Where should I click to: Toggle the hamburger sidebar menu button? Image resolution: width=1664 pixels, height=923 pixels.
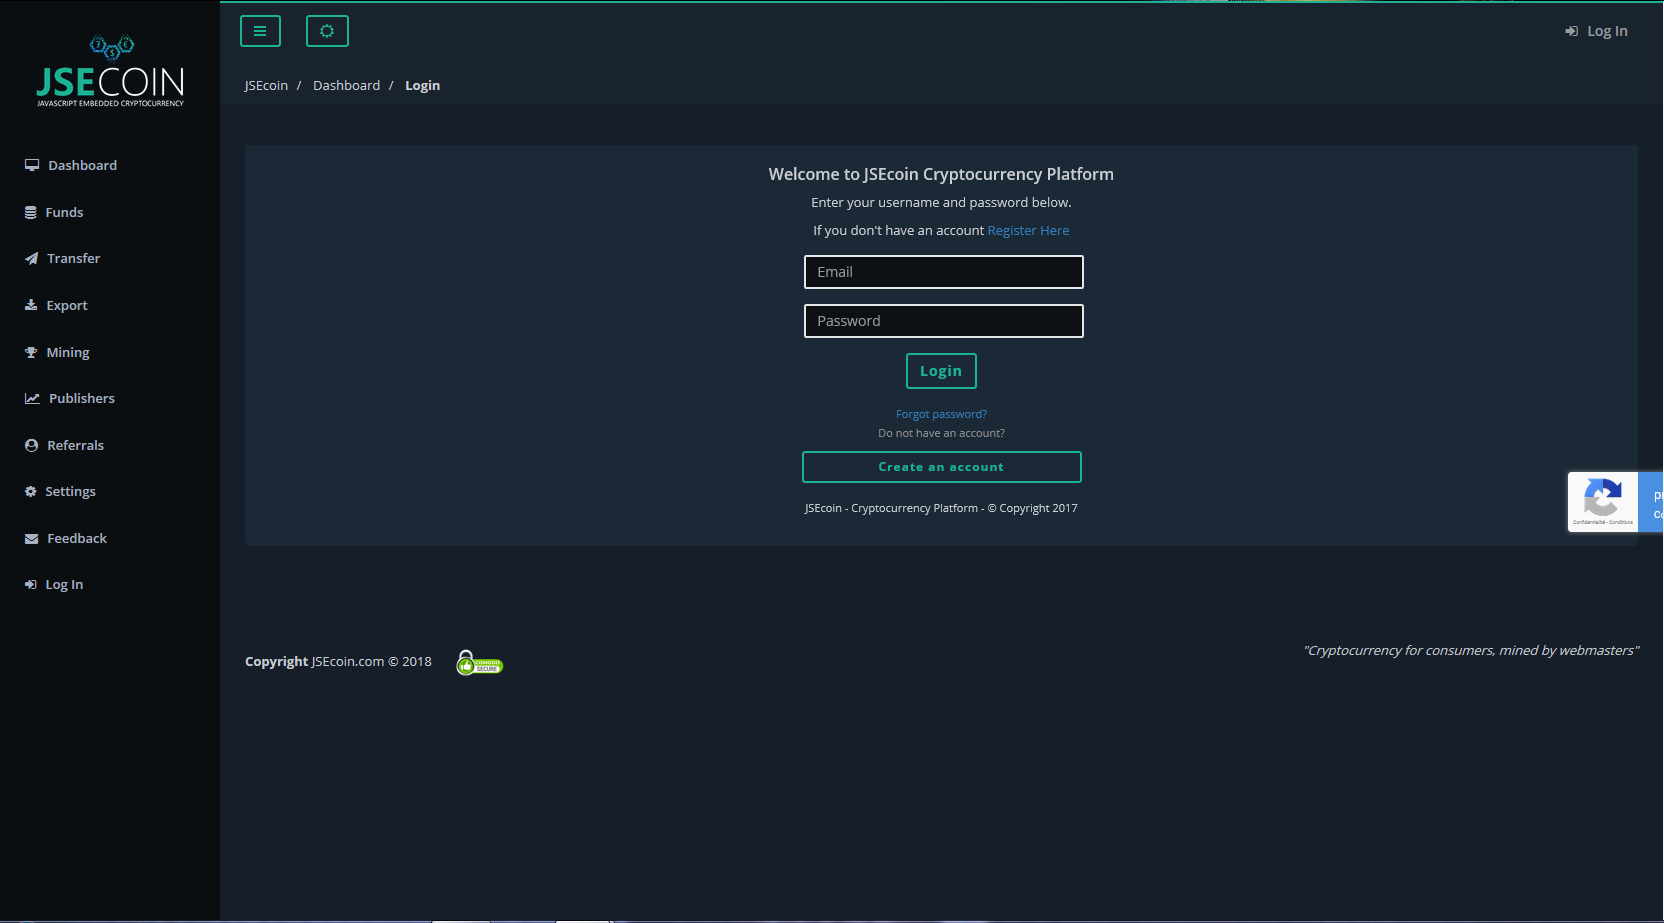(260, 31)
